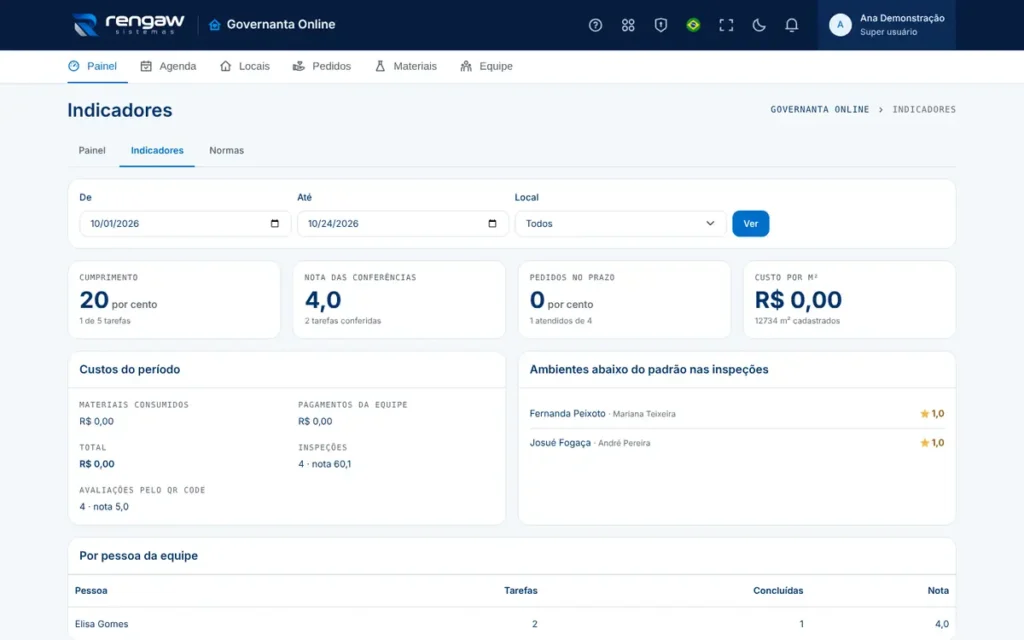Image resolution: width=1024 pixels, height=640 pixels.
Task: Click the Tarefas column header
Action: click(x=520, y=590)
